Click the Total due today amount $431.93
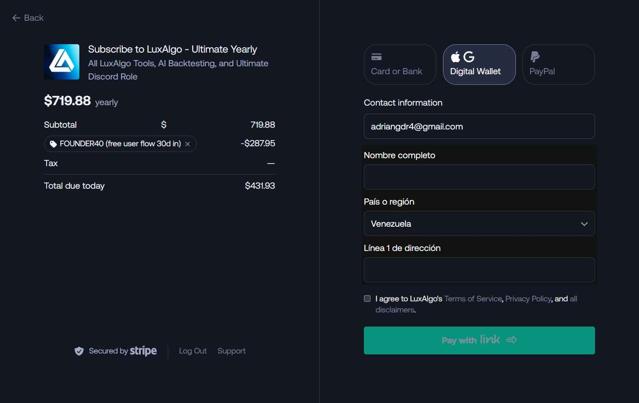The height and width of the screenshot is (403, 639). tap(260, 186)
